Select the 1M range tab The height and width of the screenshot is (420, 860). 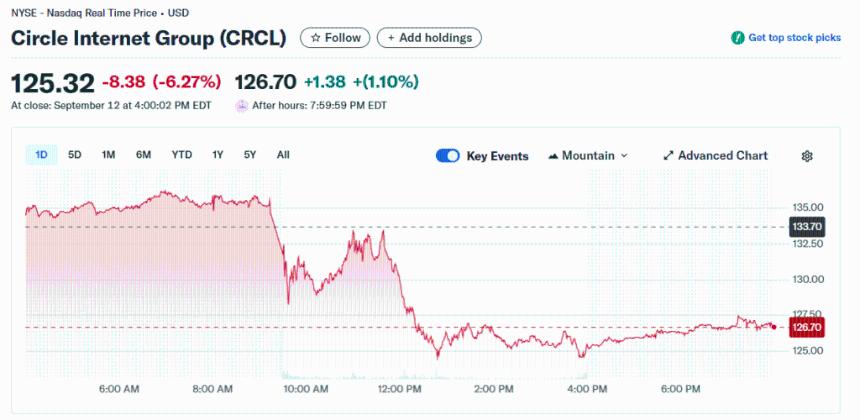[x=108, y=155]
